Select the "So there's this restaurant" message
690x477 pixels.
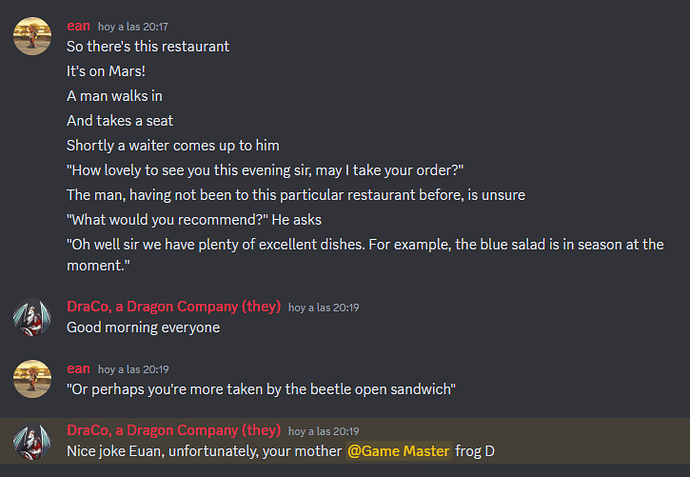[148, 47]
